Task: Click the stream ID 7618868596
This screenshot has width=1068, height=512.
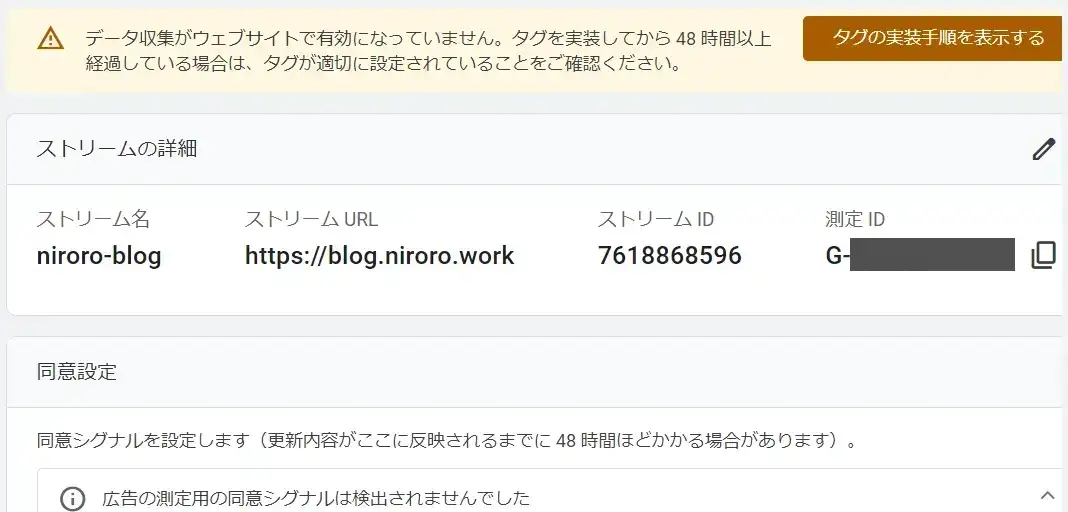Action: [670, 256]
